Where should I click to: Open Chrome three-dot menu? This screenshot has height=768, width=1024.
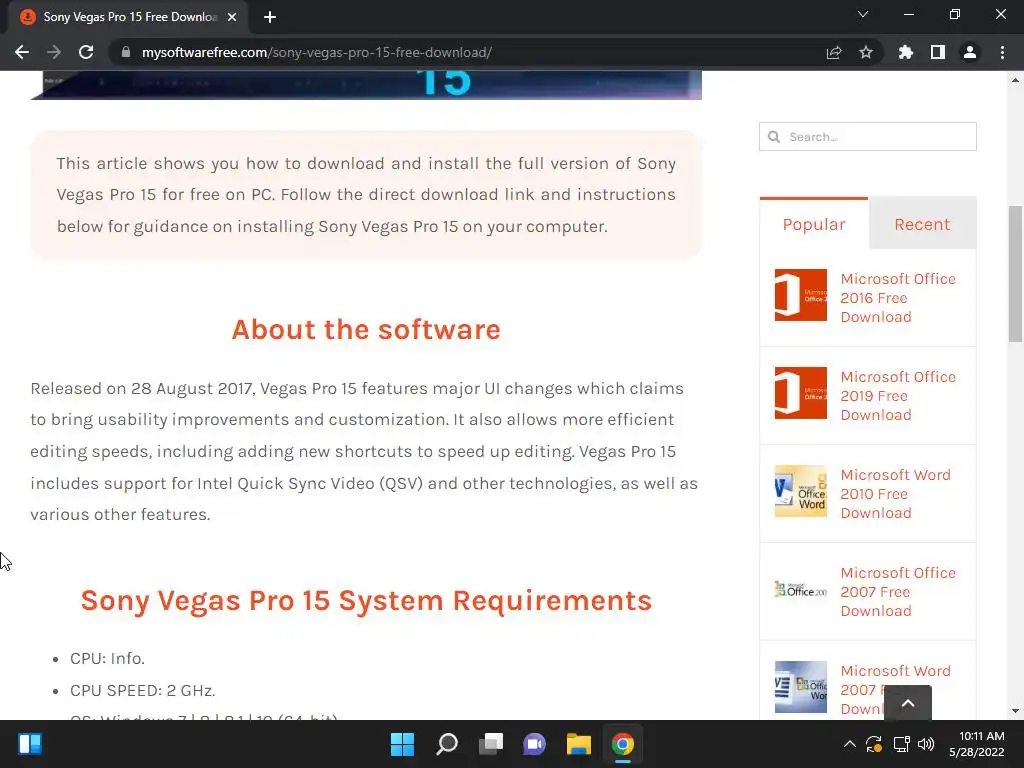tap(1002, 52)
